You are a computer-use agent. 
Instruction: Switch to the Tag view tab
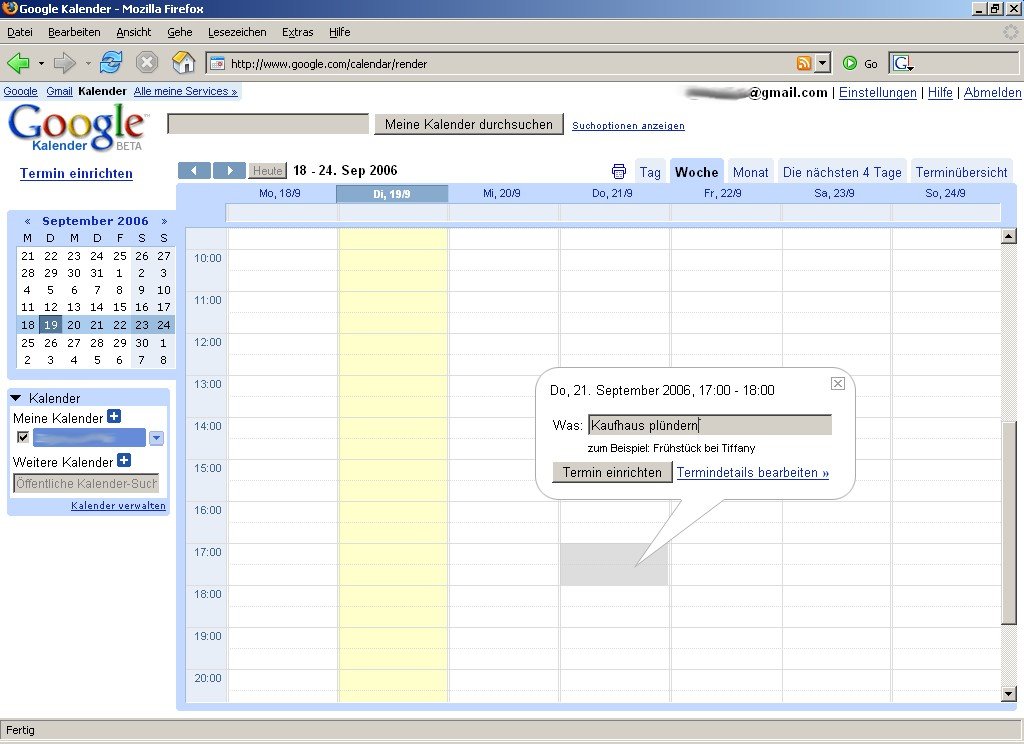point(650,172)
